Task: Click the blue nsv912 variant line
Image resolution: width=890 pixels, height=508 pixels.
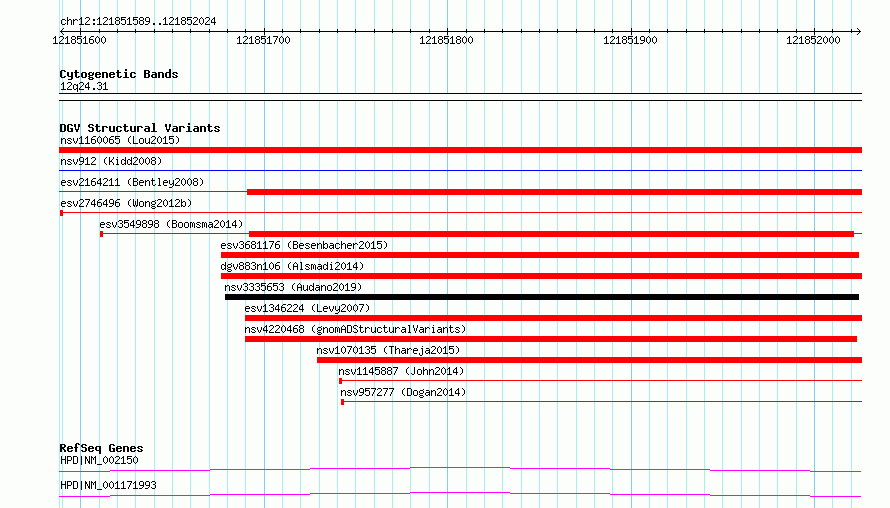Action: coord(460,170)
